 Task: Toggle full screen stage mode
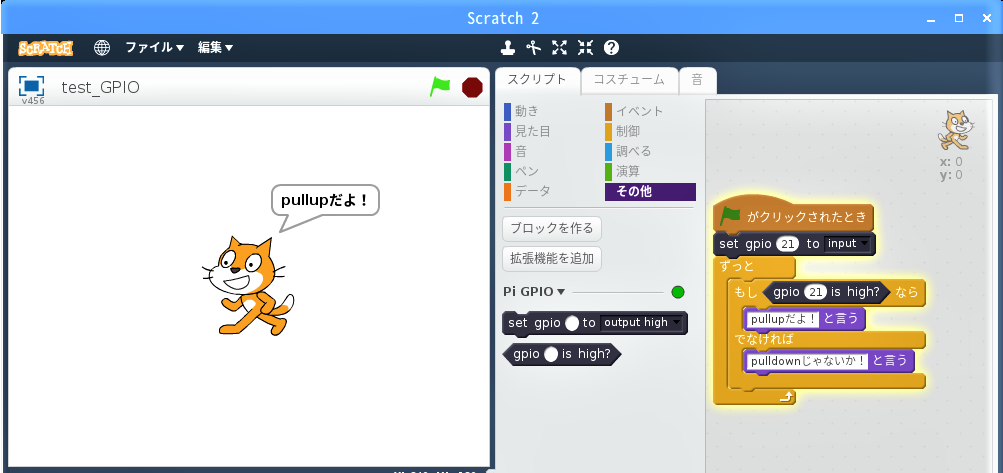point(31,86)
